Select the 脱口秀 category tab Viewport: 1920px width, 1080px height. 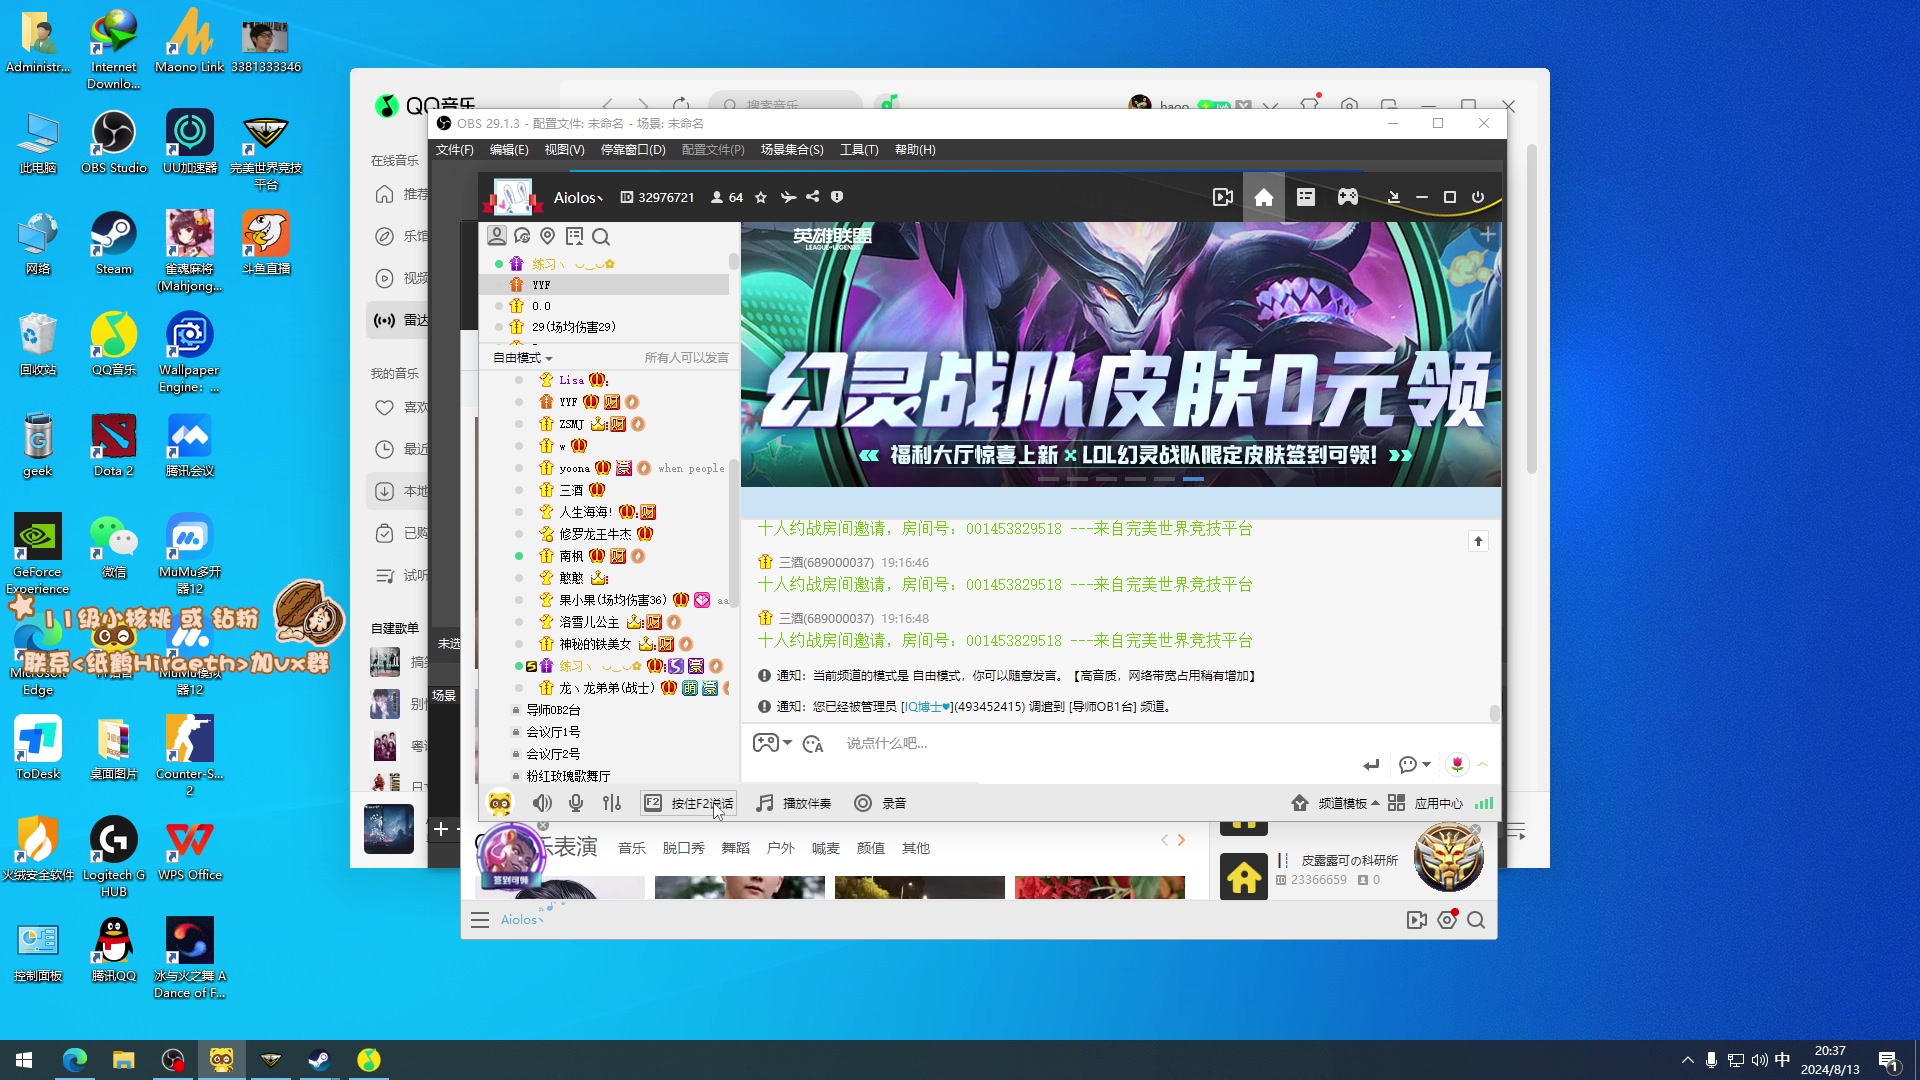683,848
